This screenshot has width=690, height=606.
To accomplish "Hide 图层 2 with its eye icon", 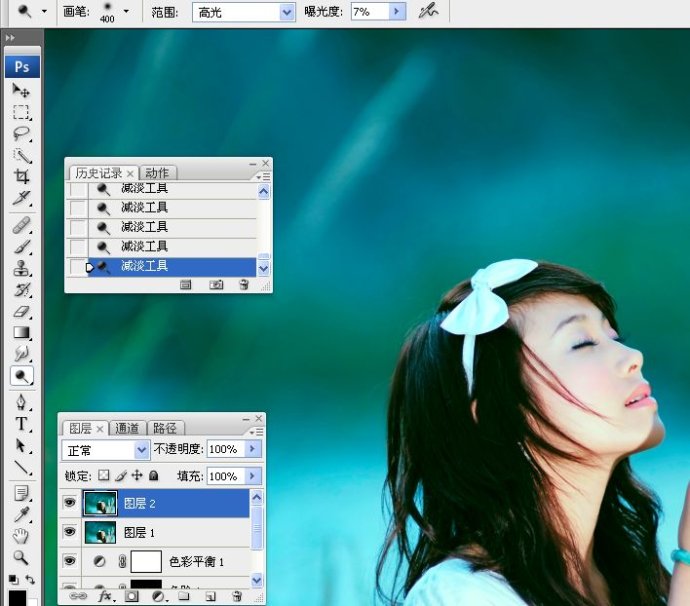I will pyautogui.click(x=69, y=503).
